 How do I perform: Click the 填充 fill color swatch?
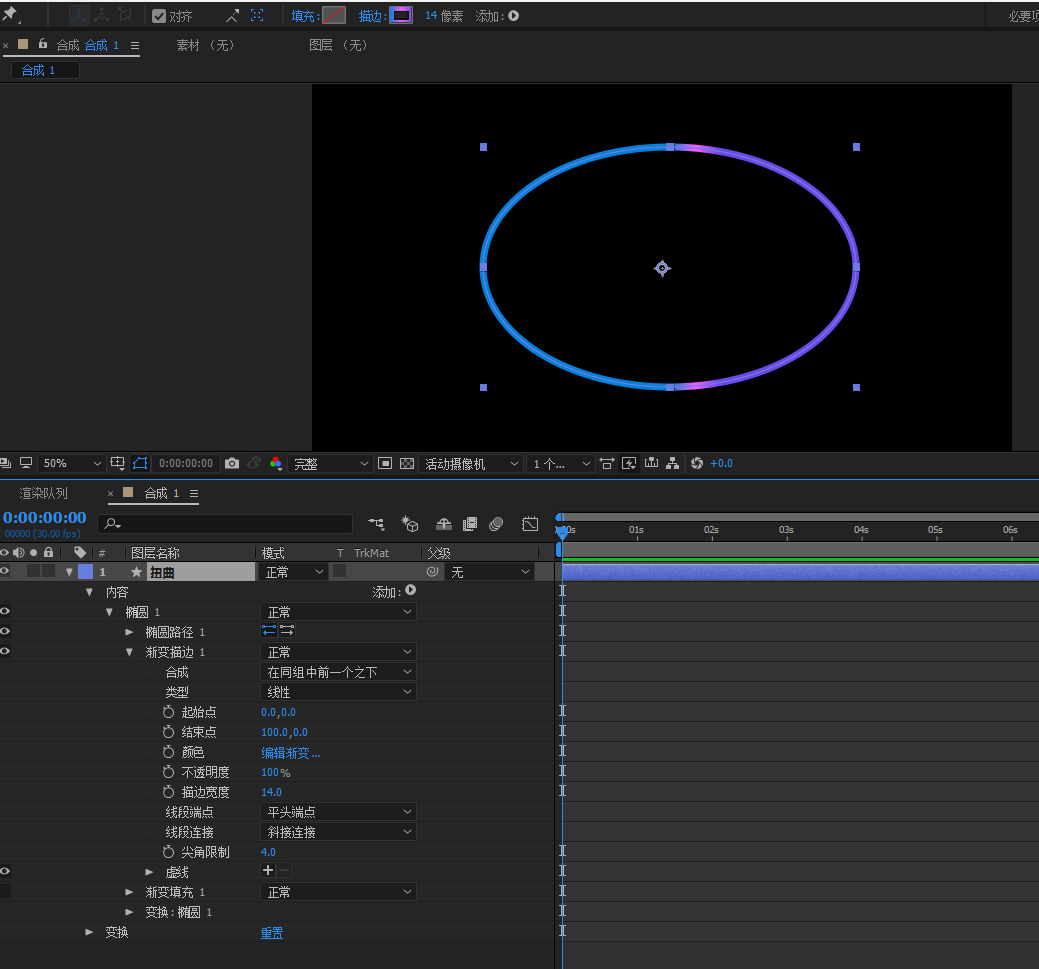click(x=334, y=15)
